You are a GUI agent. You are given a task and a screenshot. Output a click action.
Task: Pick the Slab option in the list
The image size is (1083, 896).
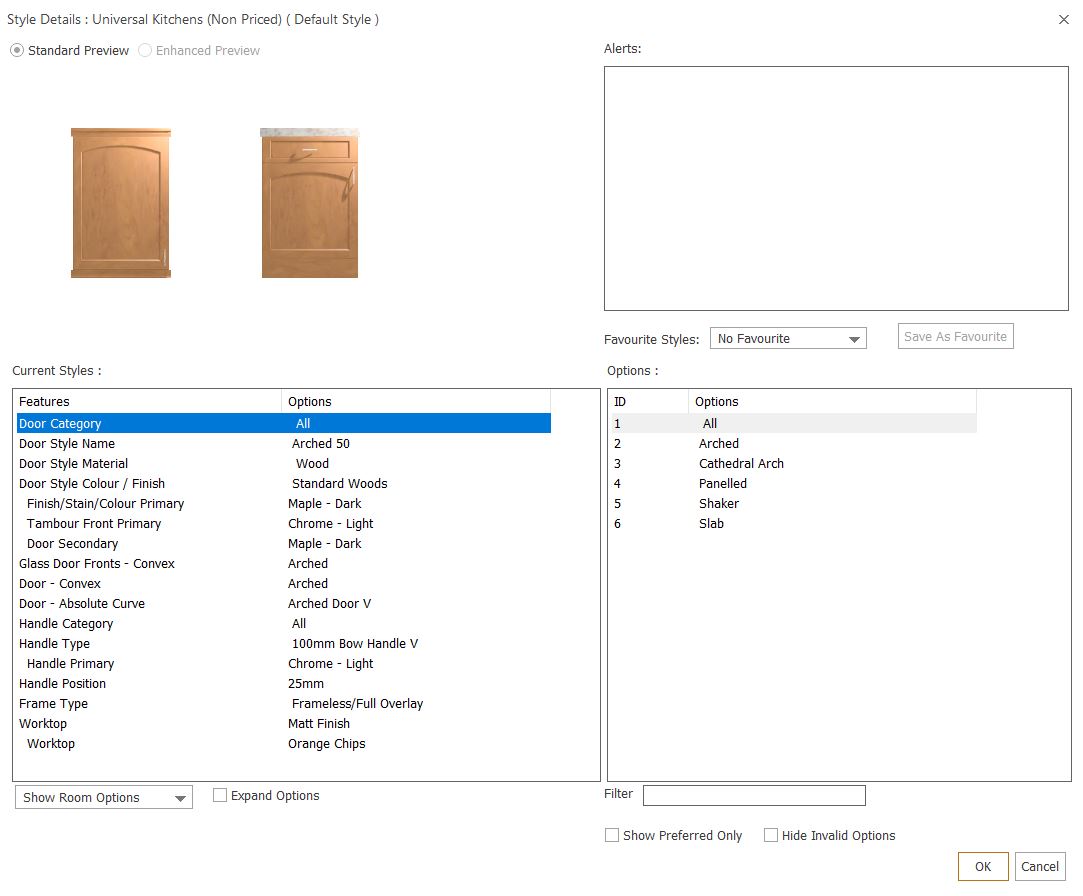click(711, 524)
